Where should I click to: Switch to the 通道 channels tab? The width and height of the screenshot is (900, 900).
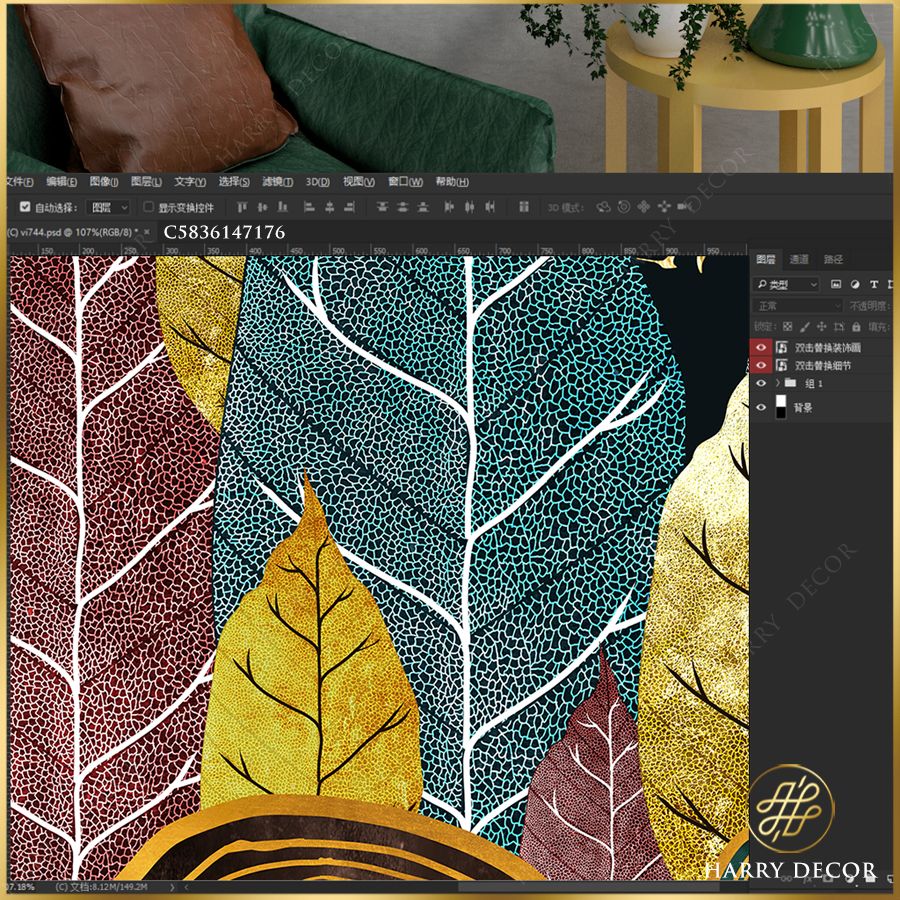tap(798, 259)
